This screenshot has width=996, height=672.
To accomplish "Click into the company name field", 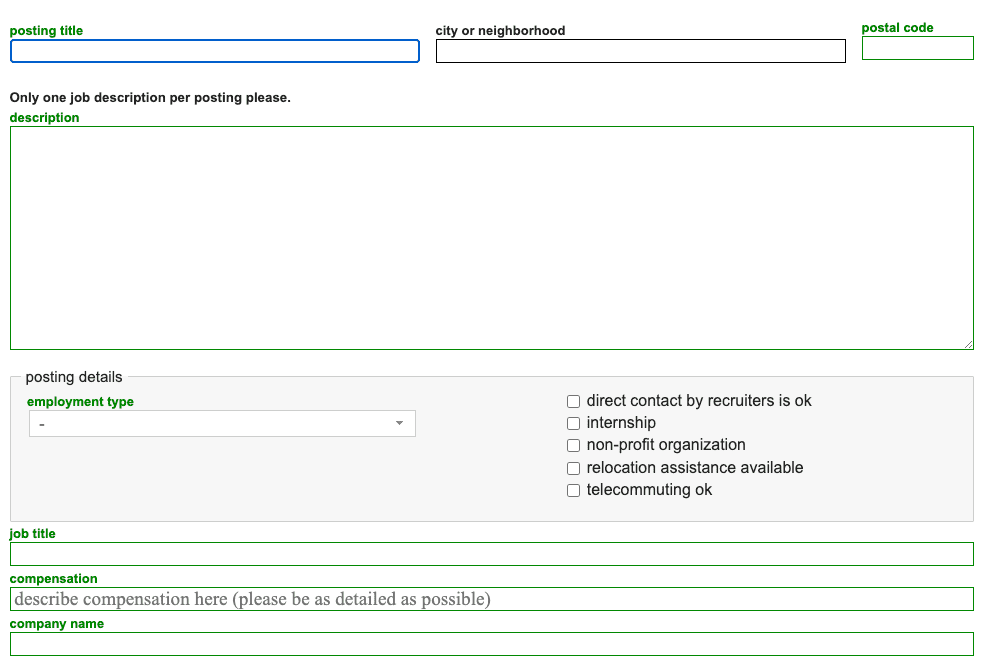I will pos(492,643).
